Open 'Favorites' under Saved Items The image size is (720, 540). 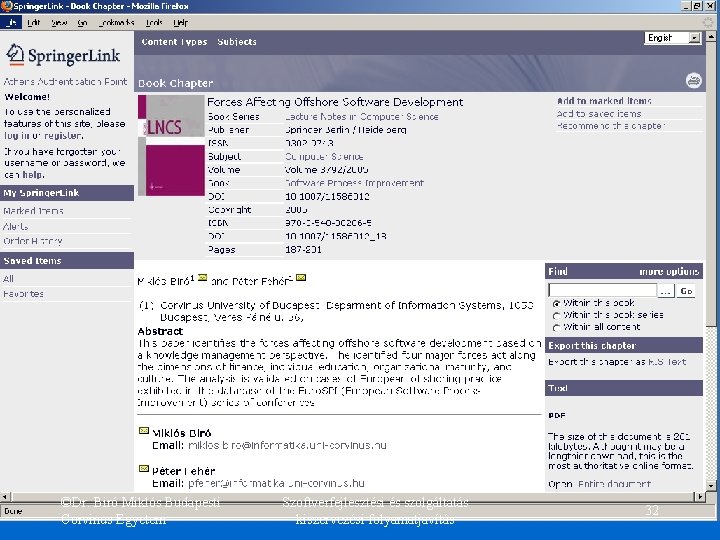23,294
